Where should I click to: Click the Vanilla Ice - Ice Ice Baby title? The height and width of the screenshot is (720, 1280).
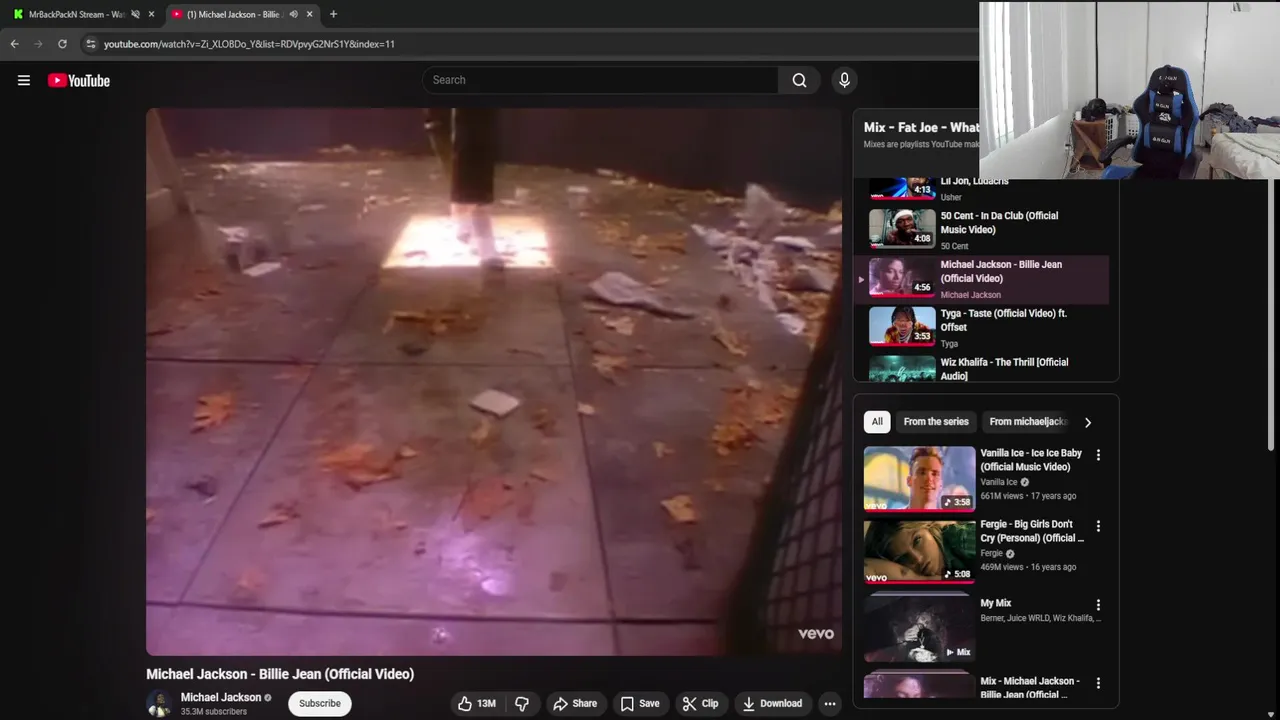(1031, 460)
